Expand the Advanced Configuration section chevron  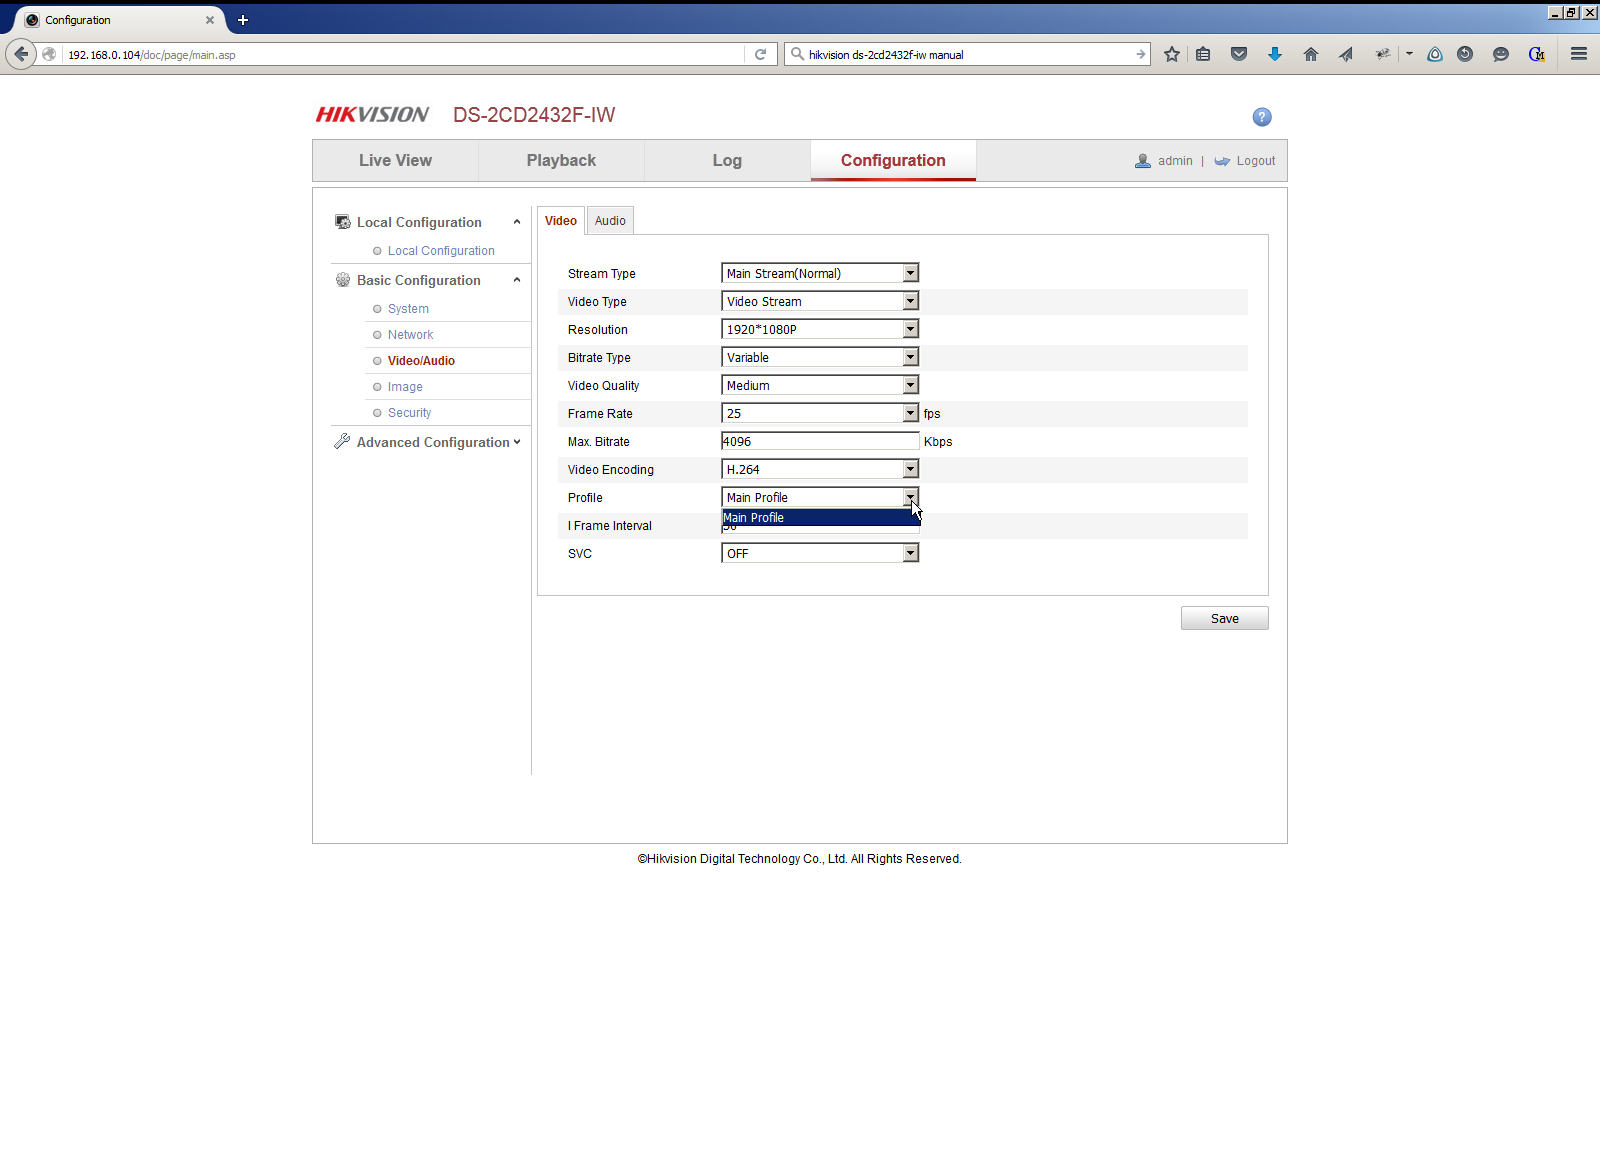(x=517, y=442)
